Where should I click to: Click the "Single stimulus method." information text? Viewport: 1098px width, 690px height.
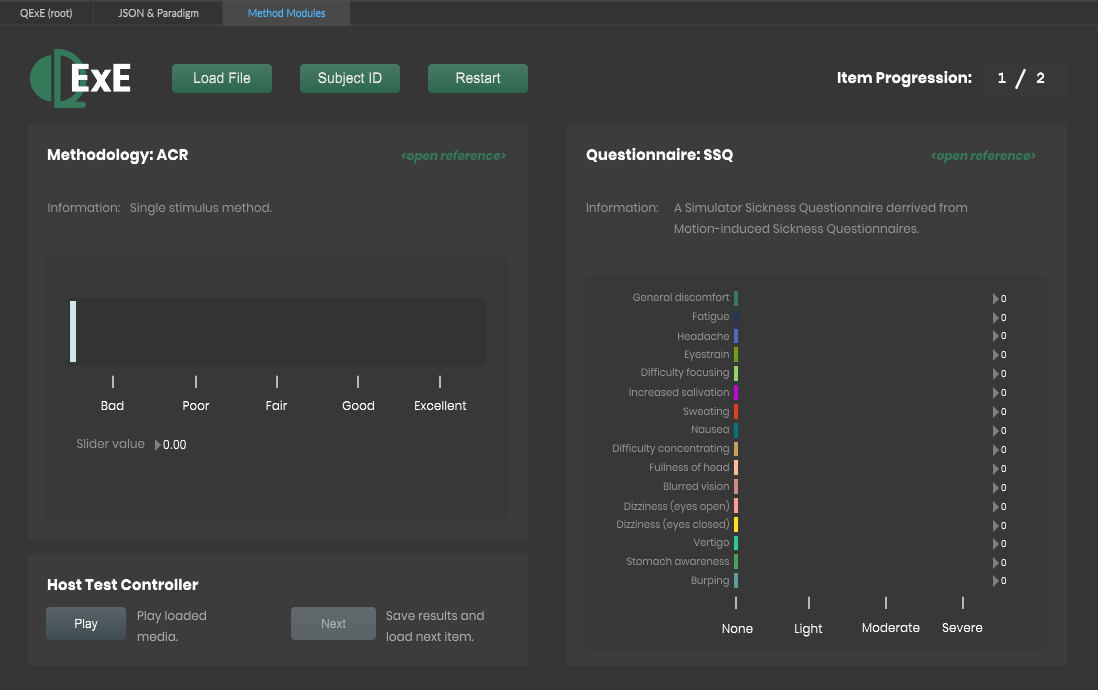tap(201, 208)
